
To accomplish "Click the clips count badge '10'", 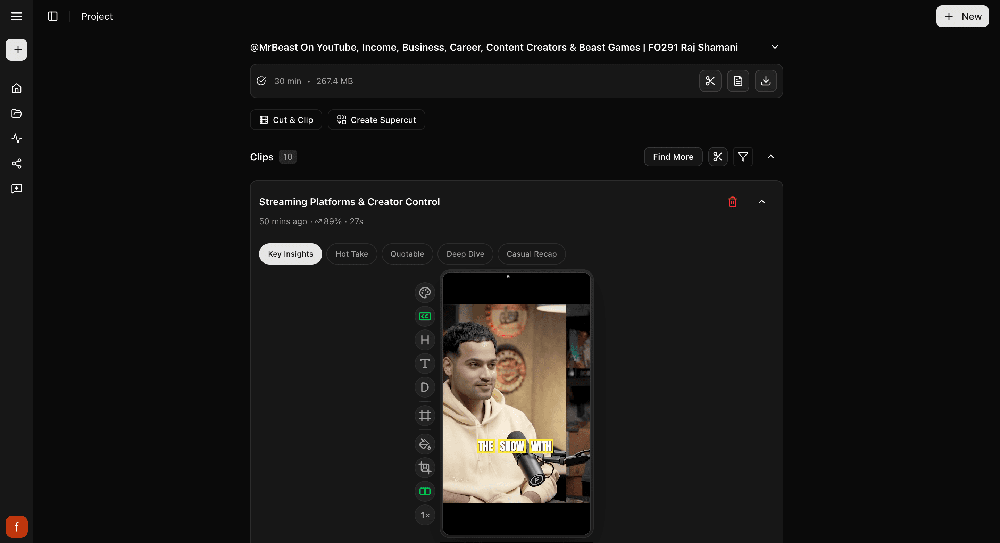I will [288, 157].
